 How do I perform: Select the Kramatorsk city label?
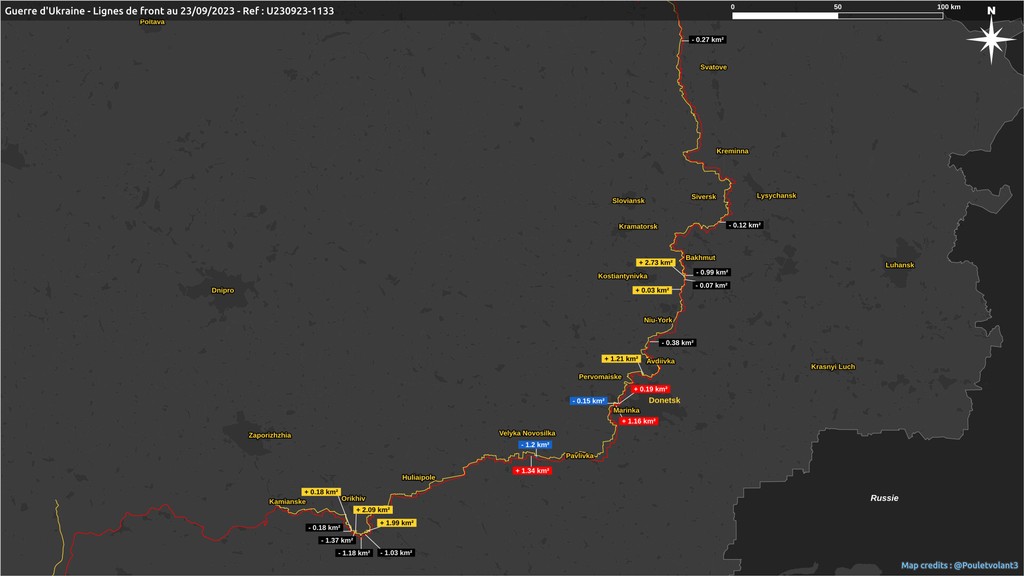pos(638,227)
